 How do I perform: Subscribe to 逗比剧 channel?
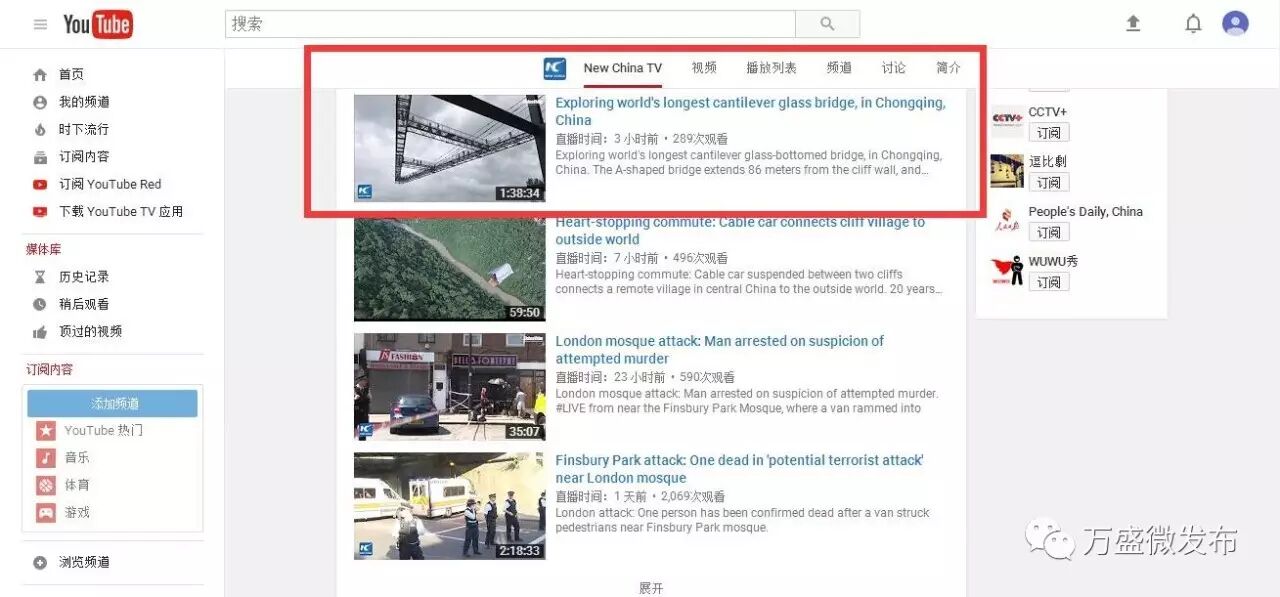[1048, 182]
